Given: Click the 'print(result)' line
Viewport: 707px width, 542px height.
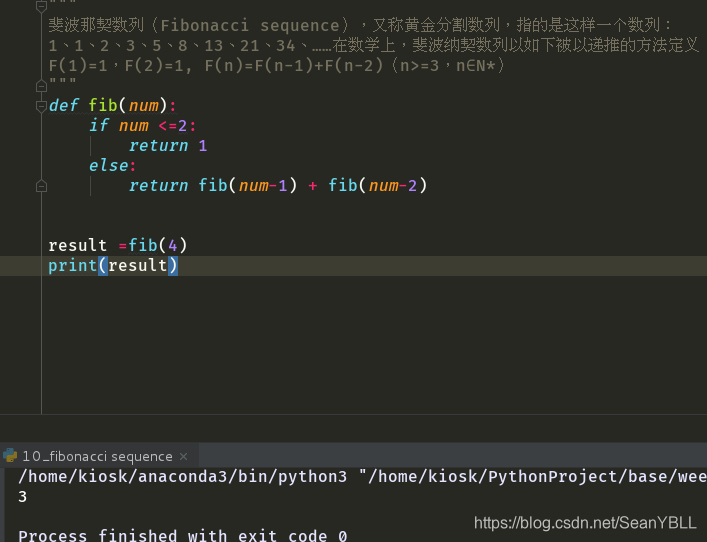Looking at the screenshot, I should 113,265.
